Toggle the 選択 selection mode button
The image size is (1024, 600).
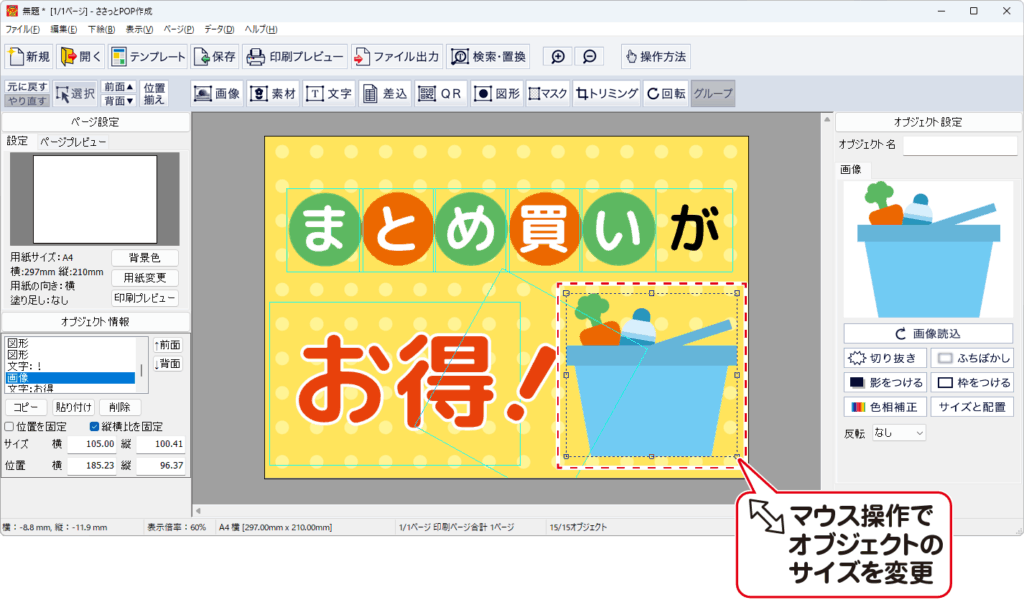click(x=76, y=93)
